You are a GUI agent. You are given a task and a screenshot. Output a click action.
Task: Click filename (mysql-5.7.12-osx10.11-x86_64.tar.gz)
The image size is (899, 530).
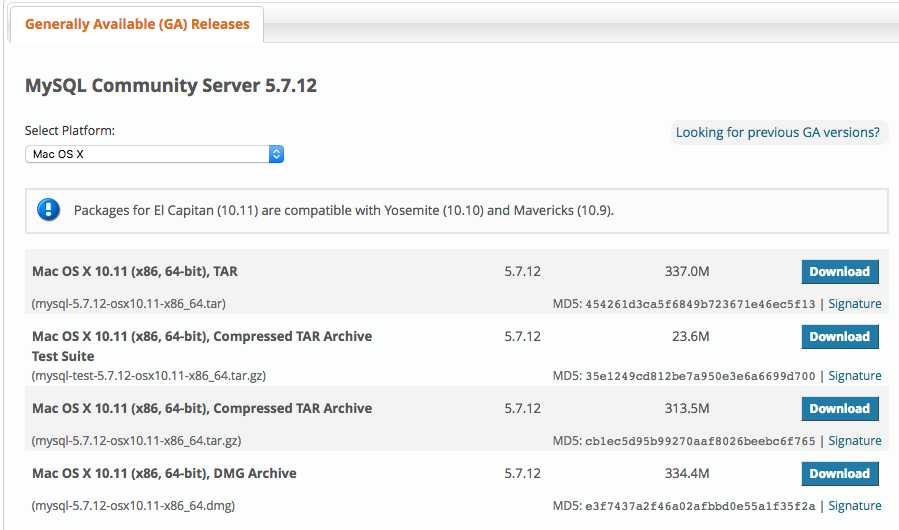[x=136, y=441]
